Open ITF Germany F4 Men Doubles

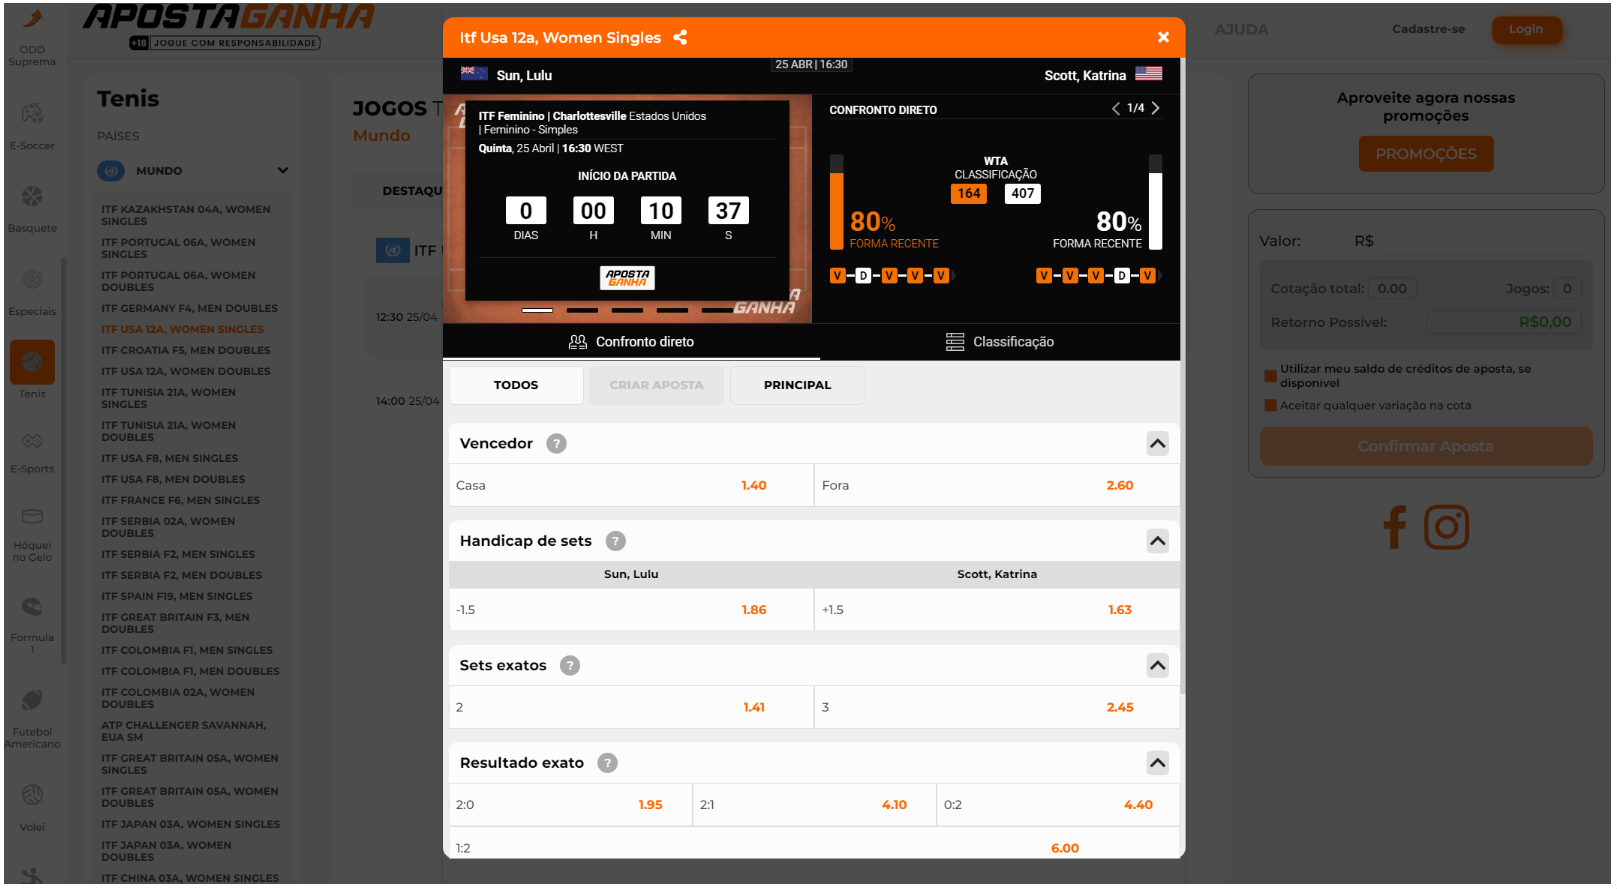click(189, 309)
